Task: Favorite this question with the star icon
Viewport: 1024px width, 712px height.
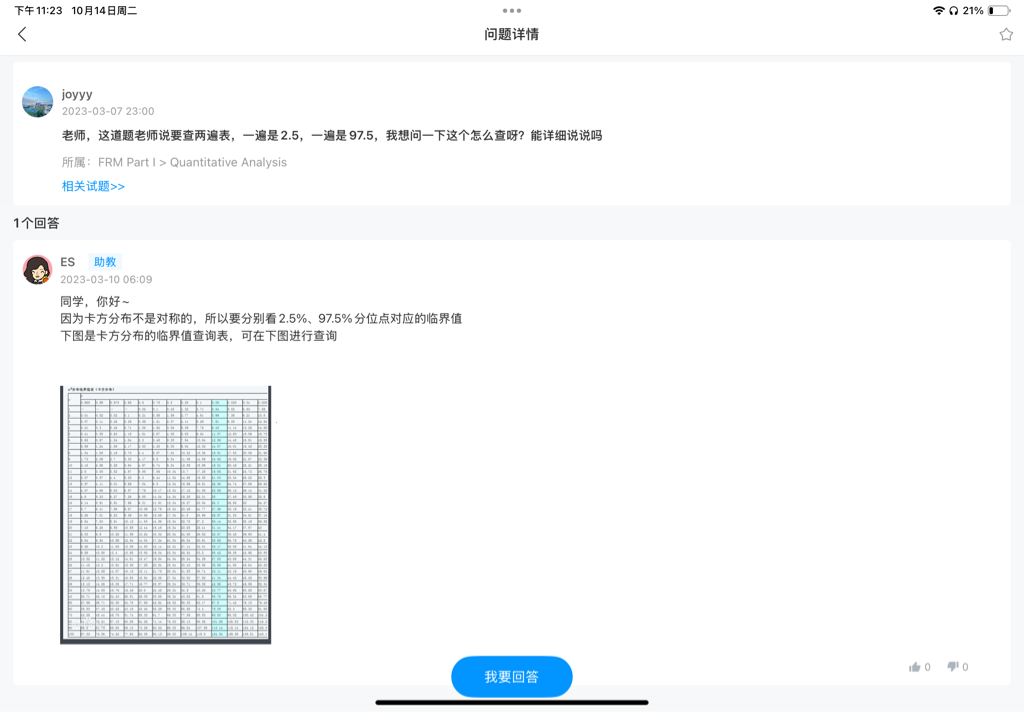Action: tap(1006, 34)
